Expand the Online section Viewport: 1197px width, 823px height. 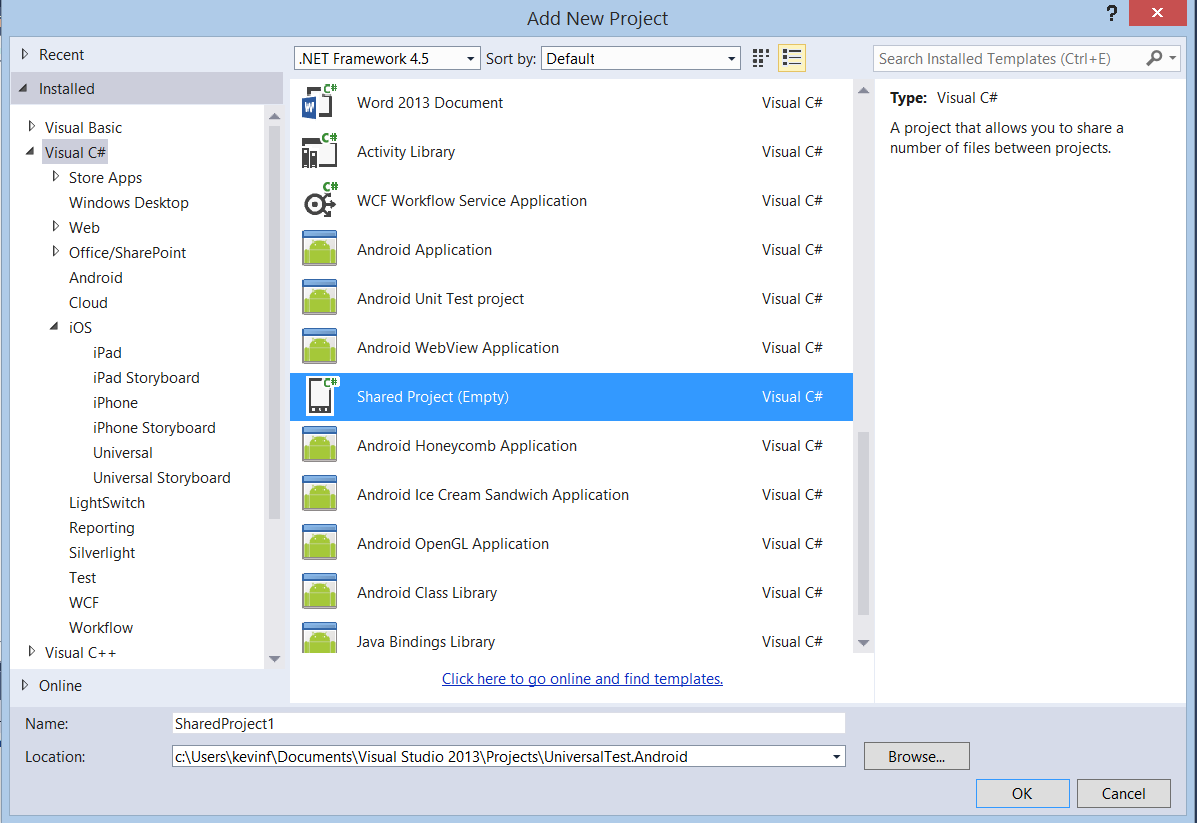pos(24,685)
